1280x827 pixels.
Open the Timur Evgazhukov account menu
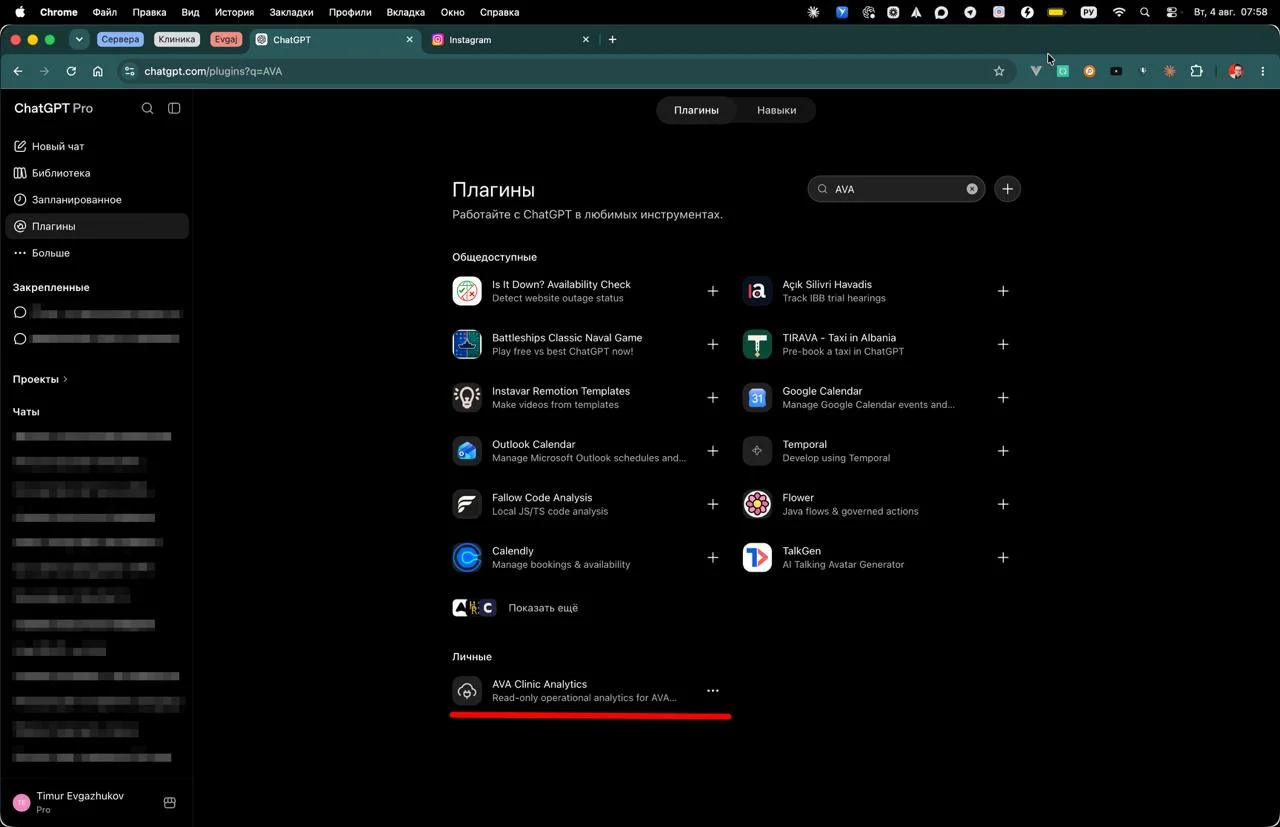[80, 802]
